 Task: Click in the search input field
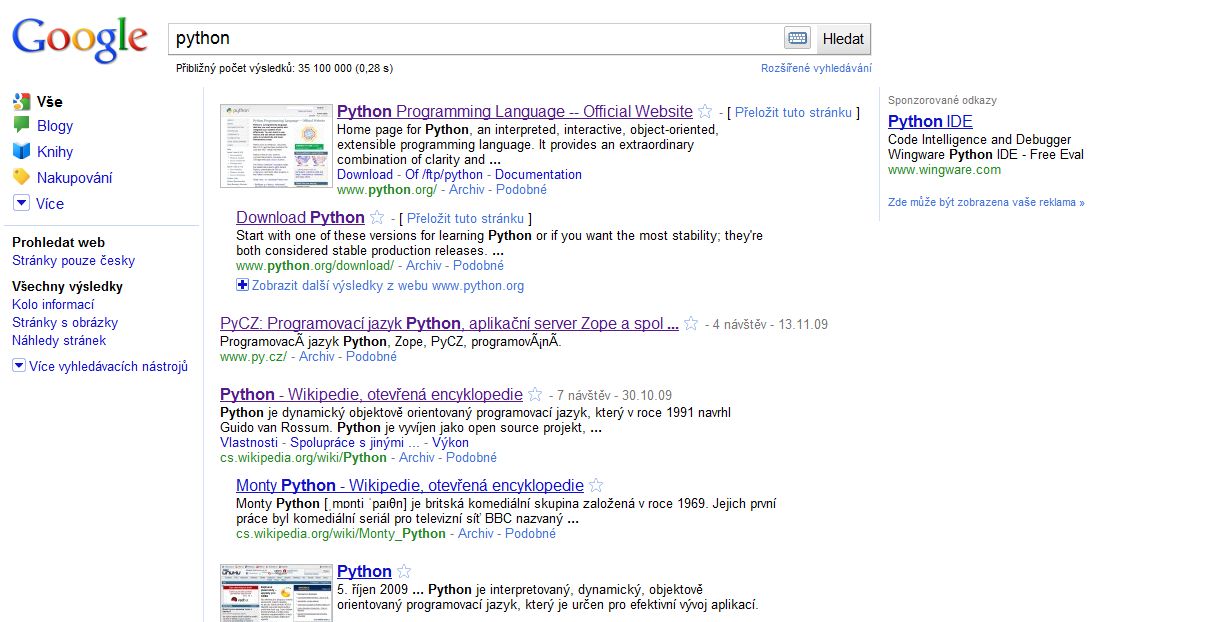click(475, 39)
